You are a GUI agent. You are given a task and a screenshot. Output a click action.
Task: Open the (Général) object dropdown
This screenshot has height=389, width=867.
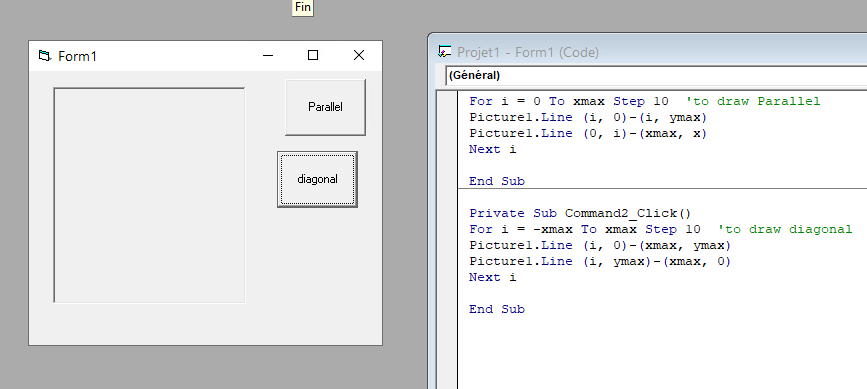(x=656, y=76)
